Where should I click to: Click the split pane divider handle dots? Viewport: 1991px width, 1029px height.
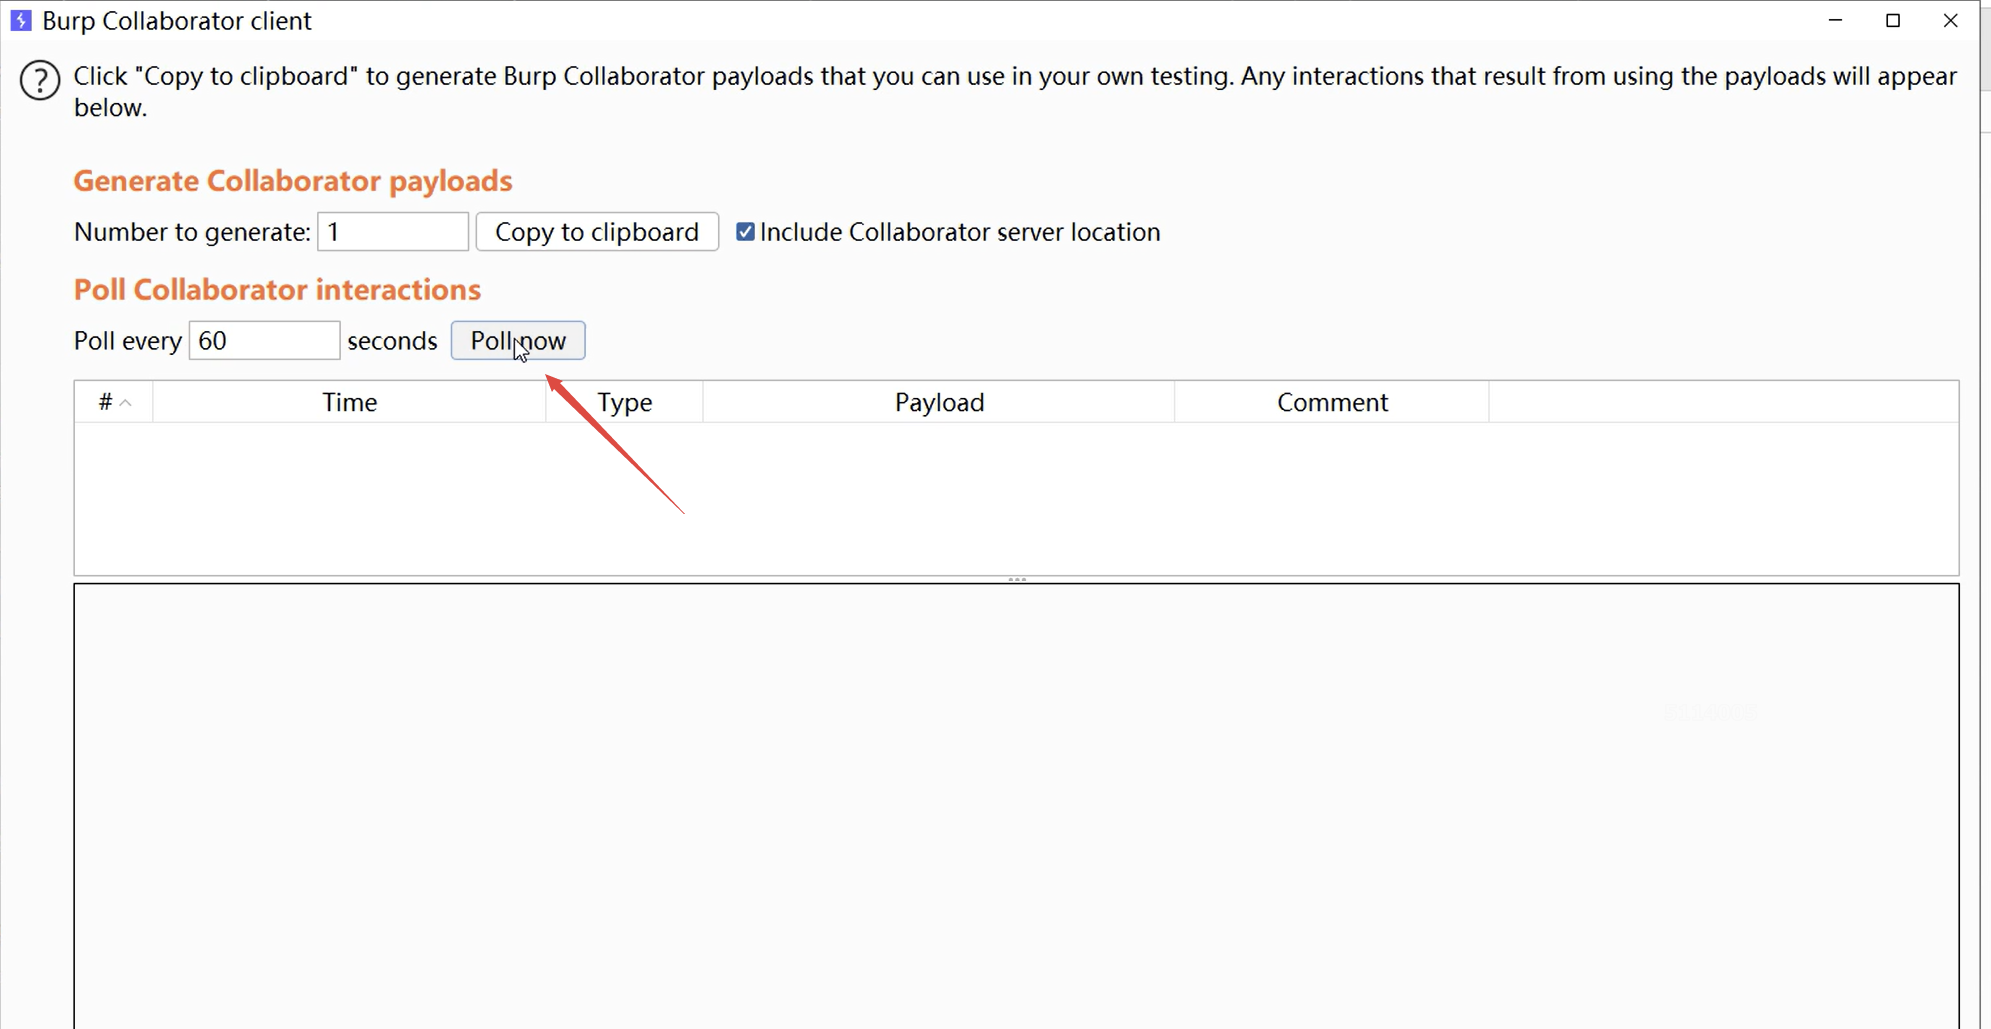[1017, 579]
